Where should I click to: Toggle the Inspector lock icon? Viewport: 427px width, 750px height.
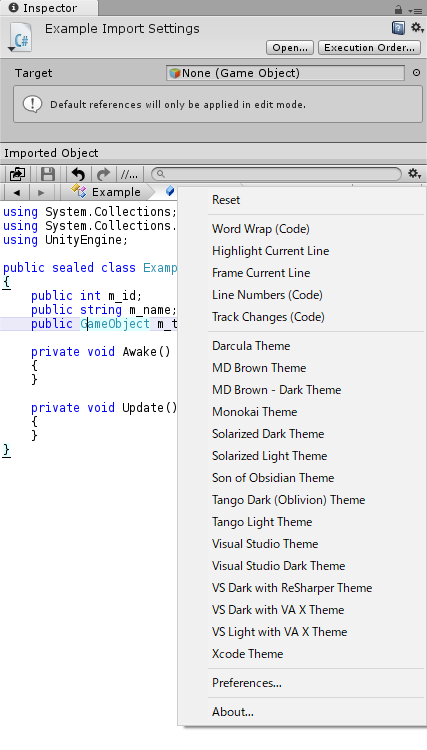(x=398, y=9)
